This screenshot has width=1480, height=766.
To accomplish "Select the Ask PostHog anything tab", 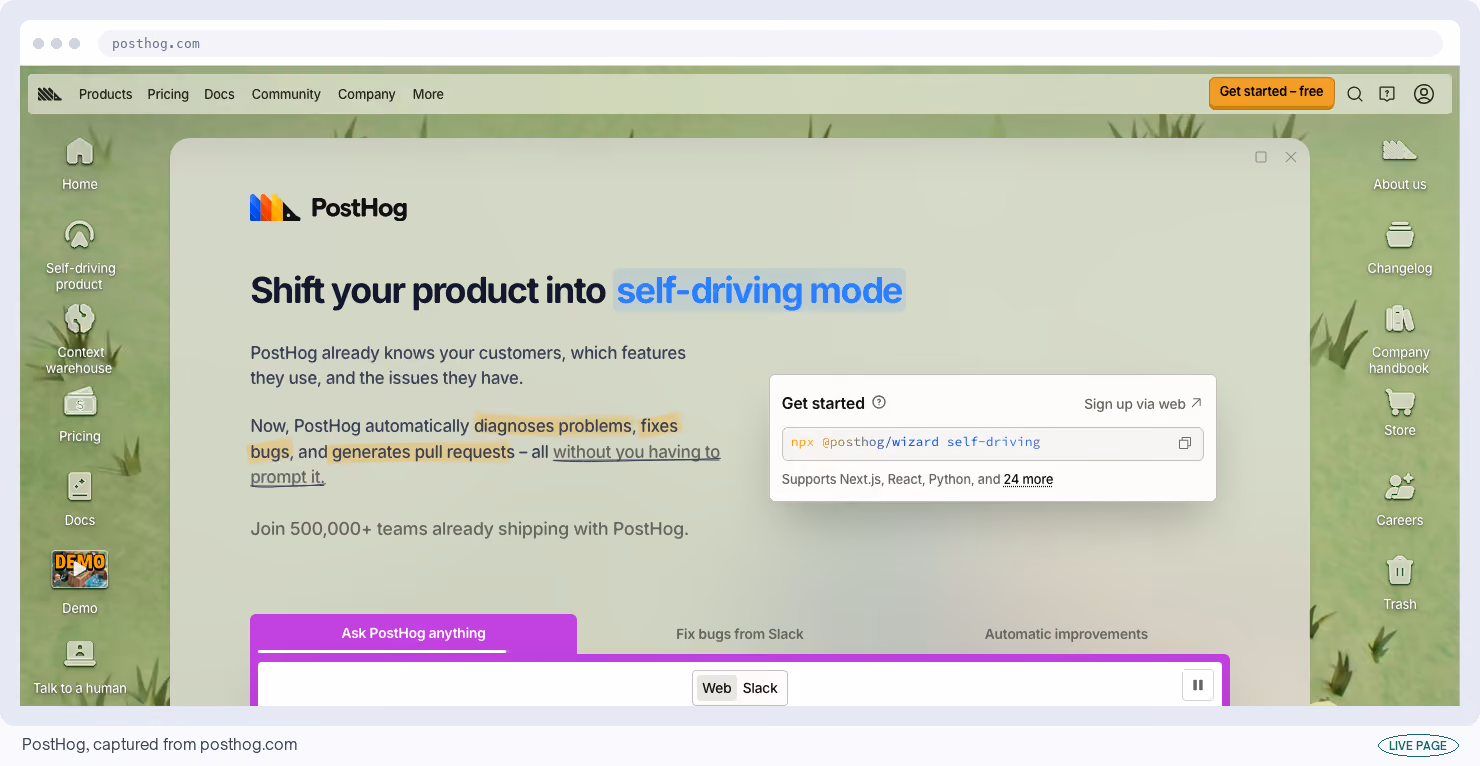I will (x=413, y=634).
